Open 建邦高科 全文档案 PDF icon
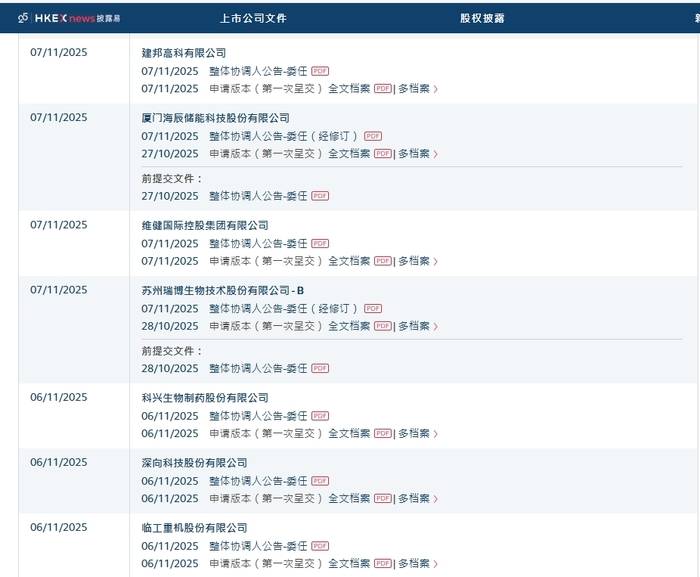Viewport: 700px width, 577px height. [x=382, y=89]
